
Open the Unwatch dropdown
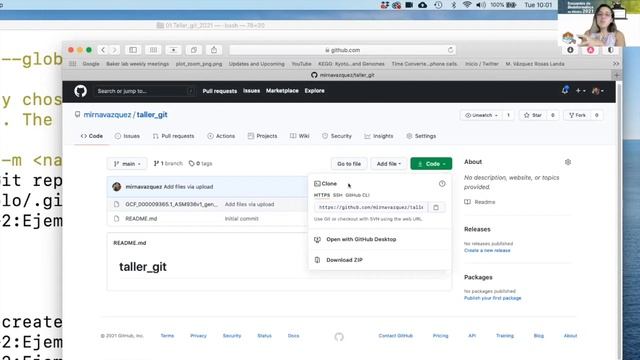(x=482, y=115)
